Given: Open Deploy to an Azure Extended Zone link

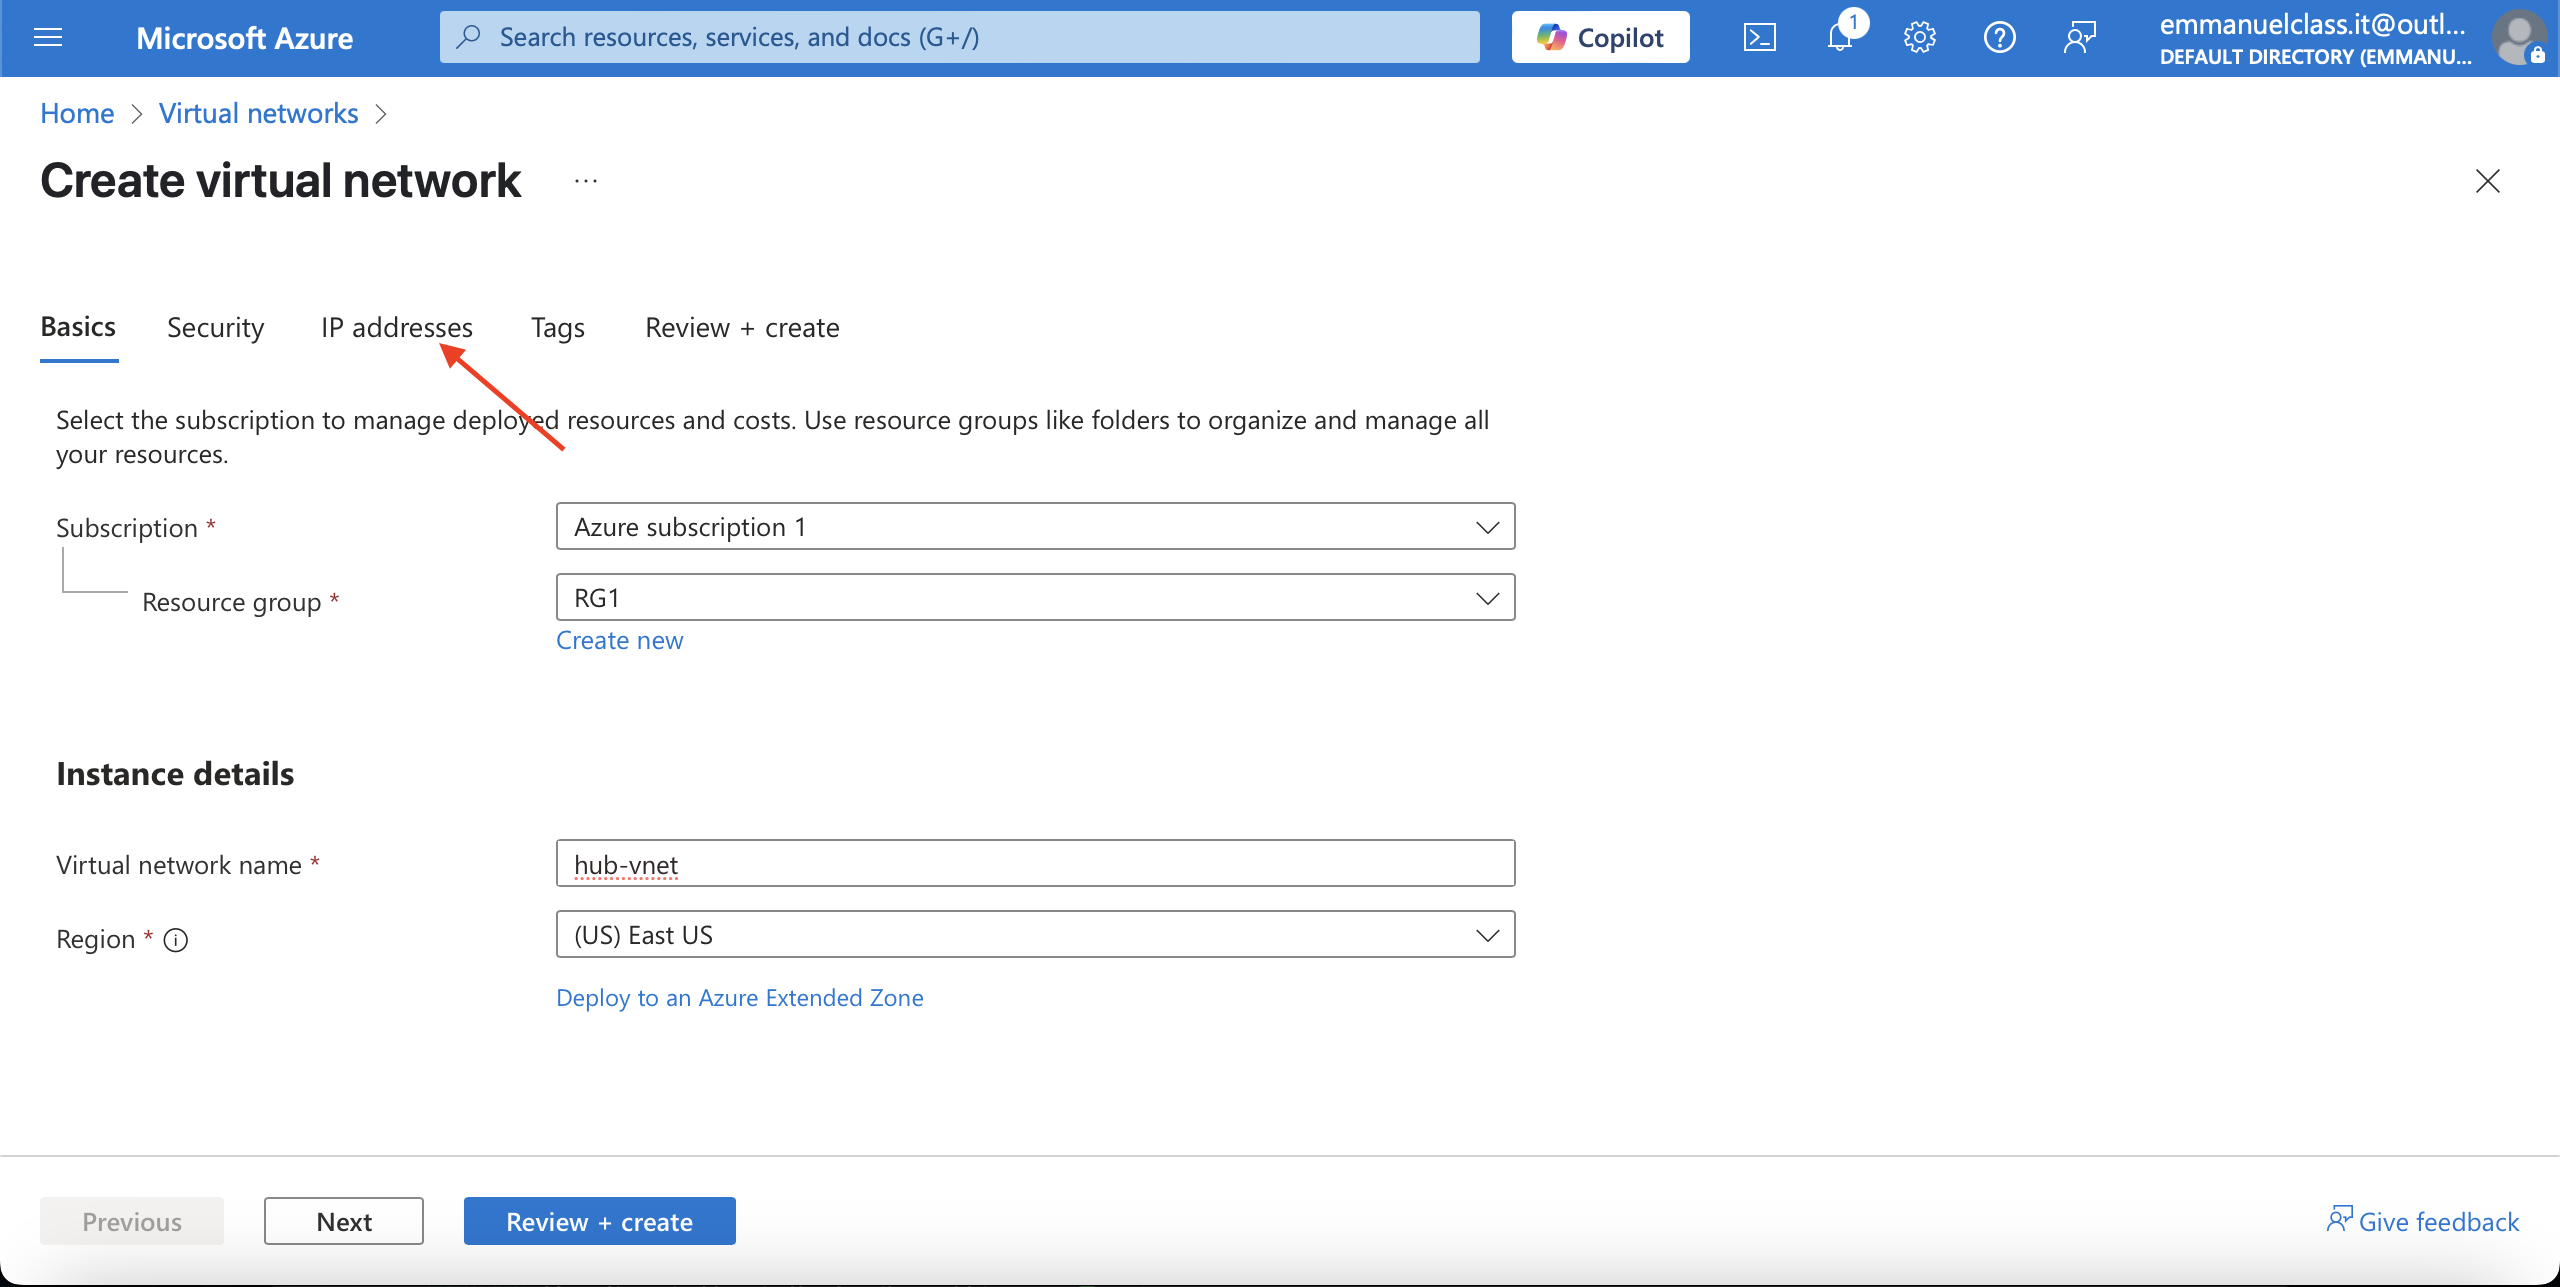Looking at the screenshot, I should click(x=740, y=998).
